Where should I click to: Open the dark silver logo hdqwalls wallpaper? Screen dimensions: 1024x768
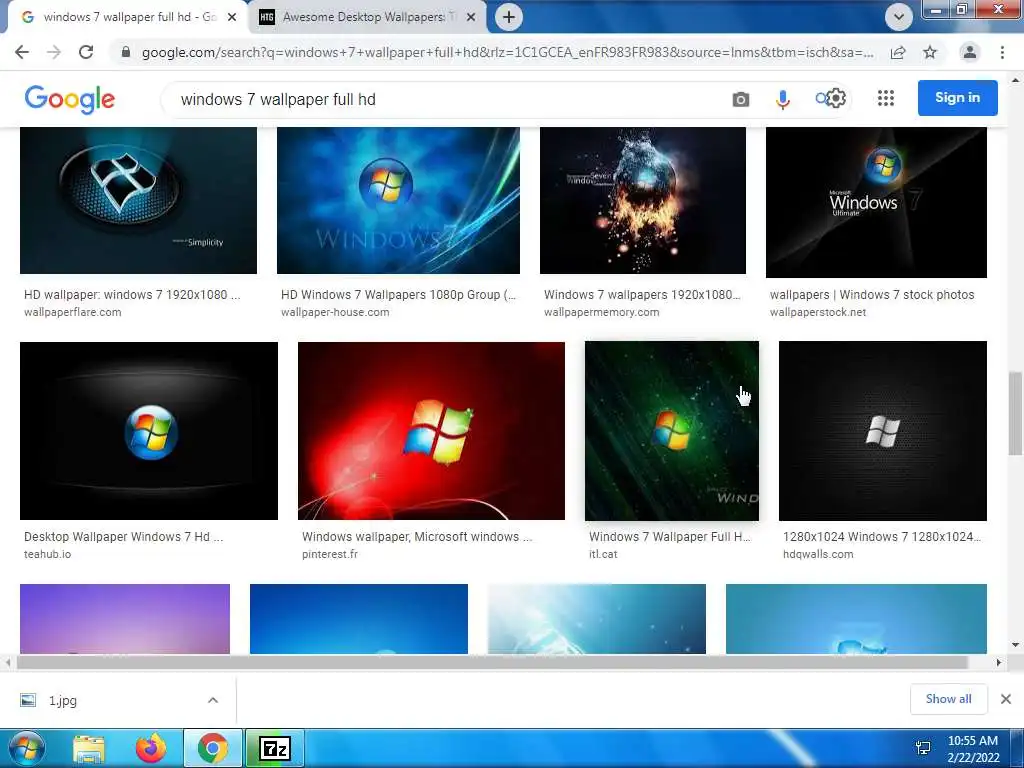883,431
